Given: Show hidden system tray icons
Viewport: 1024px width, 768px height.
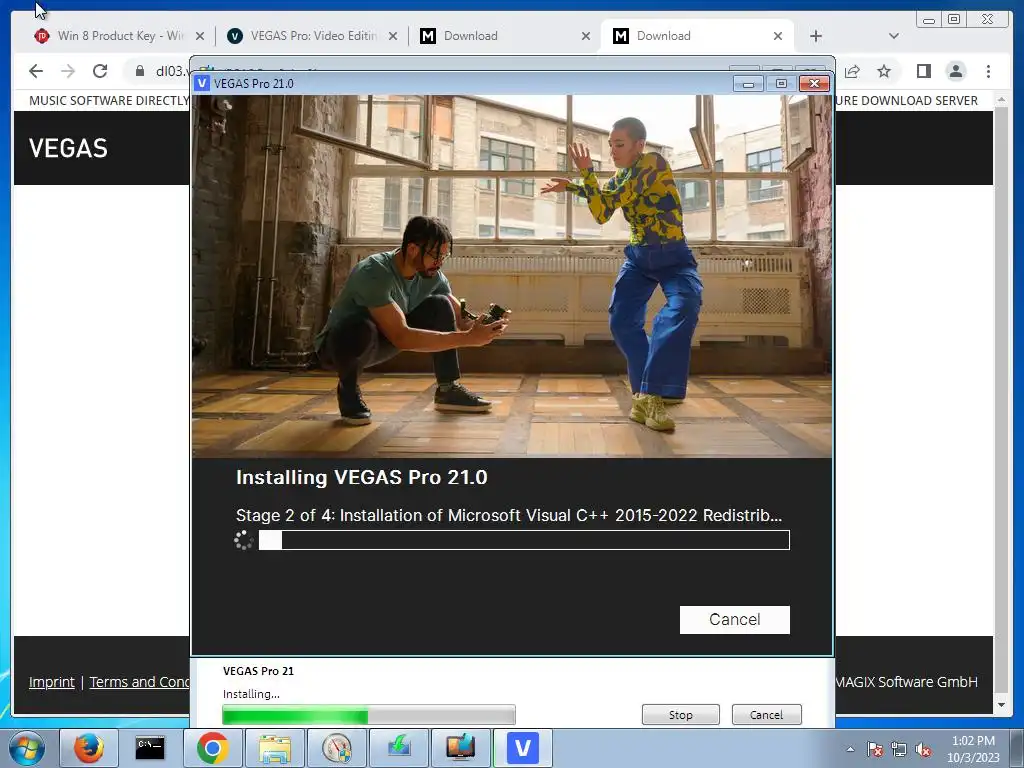Looking at the screenshot, I should [x=850, y=749].
